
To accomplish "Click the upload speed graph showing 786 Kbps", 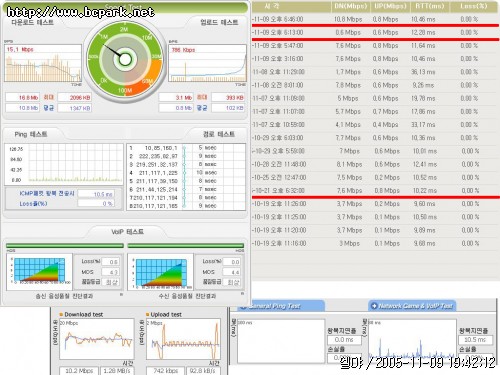I will pyautogui.click(x=208, y=63).
